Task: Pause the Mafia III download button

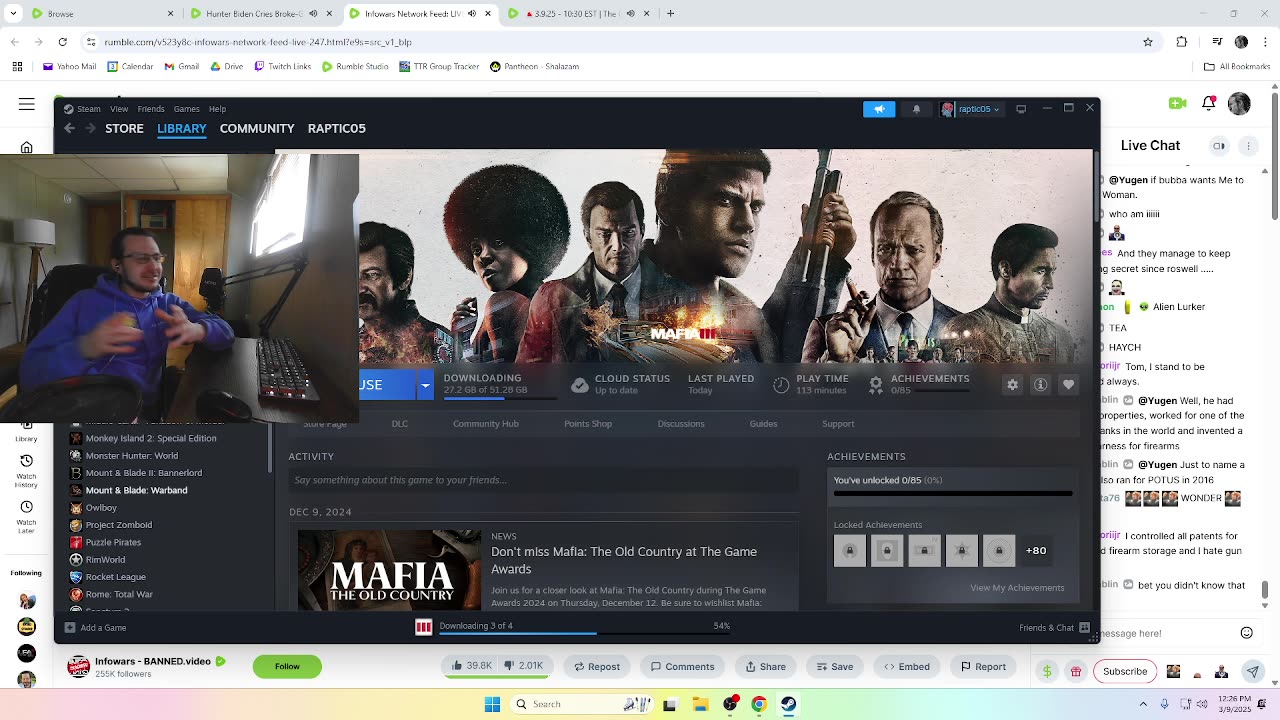Action: [x=387, y=385]
